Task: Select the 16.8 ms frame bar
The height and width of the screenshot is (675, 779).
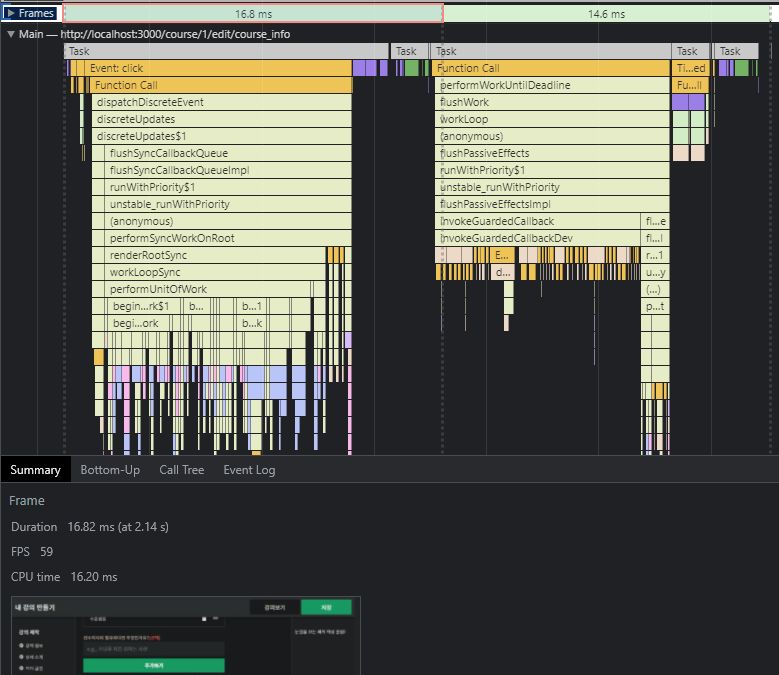Action: [x=253, y=14]
